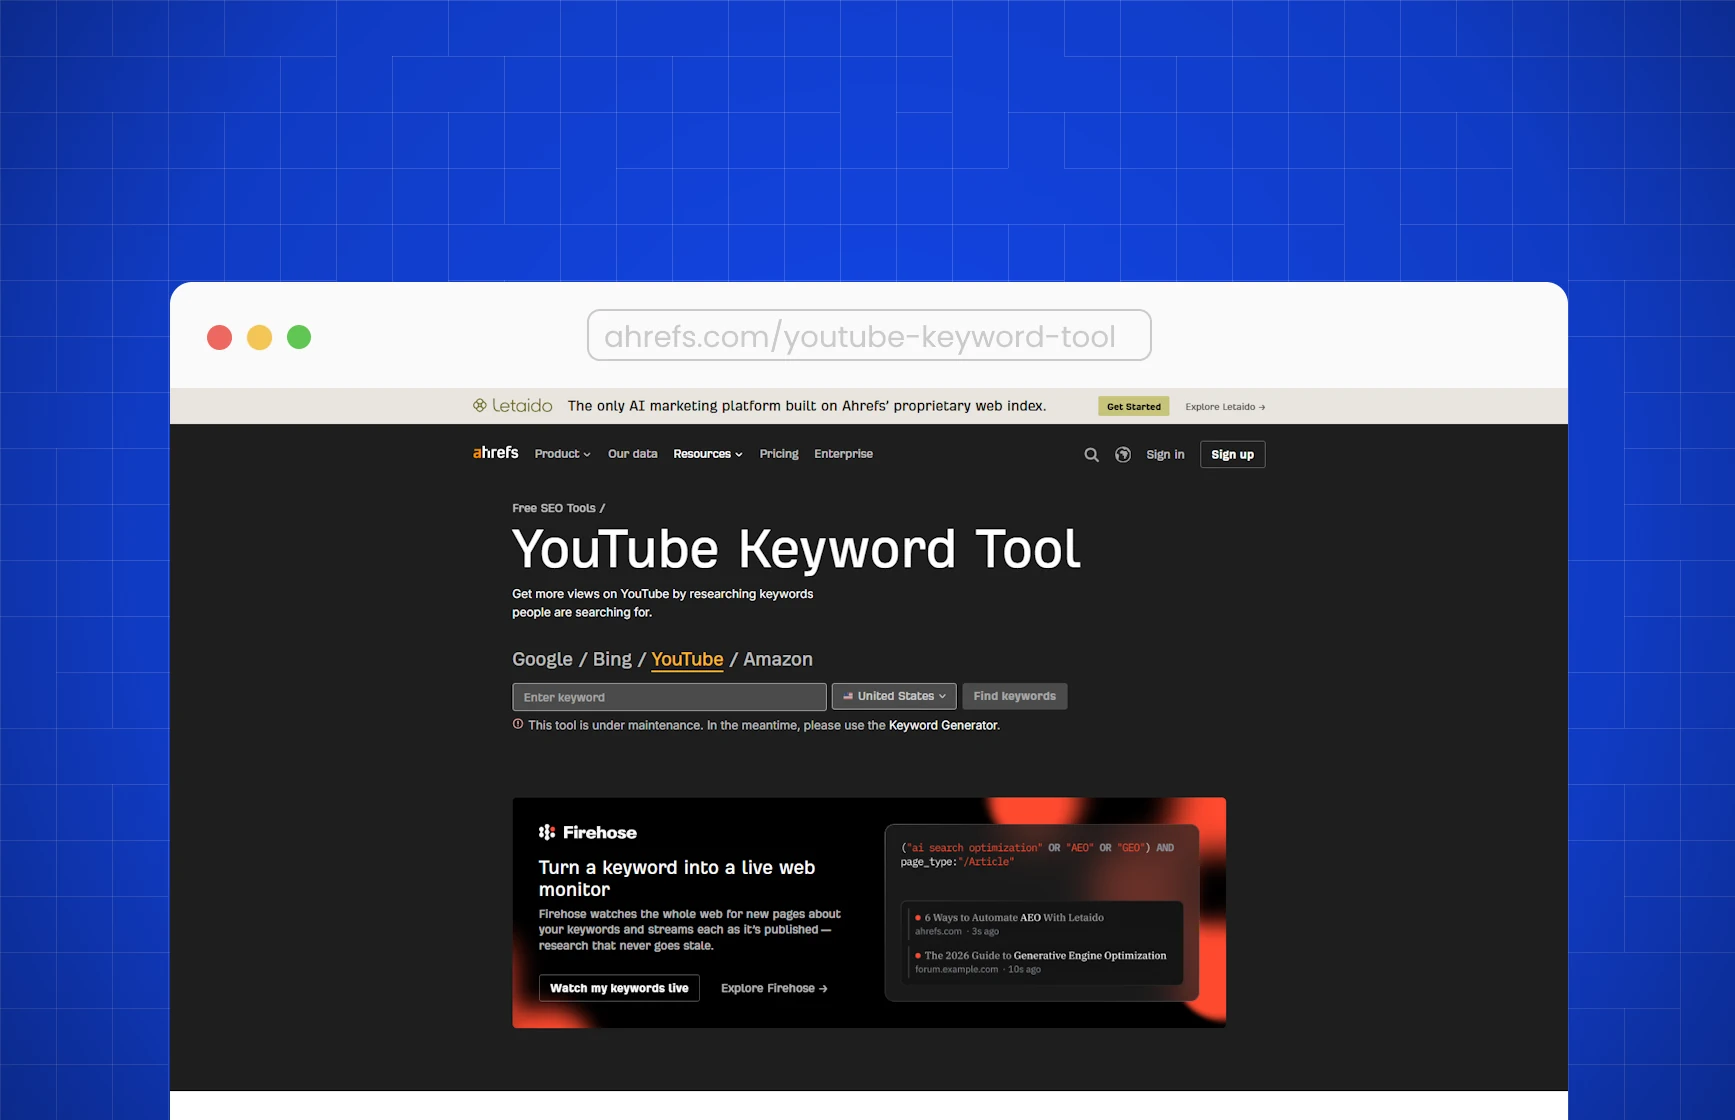Click the Firehose logo icon

pos(546,832)
